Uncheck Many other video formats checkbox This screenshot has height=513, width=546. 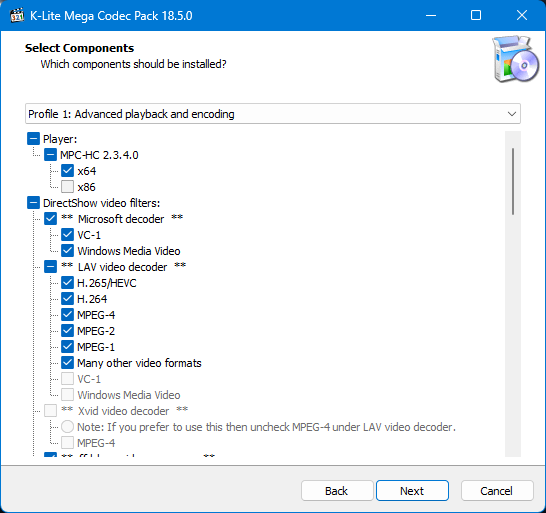coord(67,363)
